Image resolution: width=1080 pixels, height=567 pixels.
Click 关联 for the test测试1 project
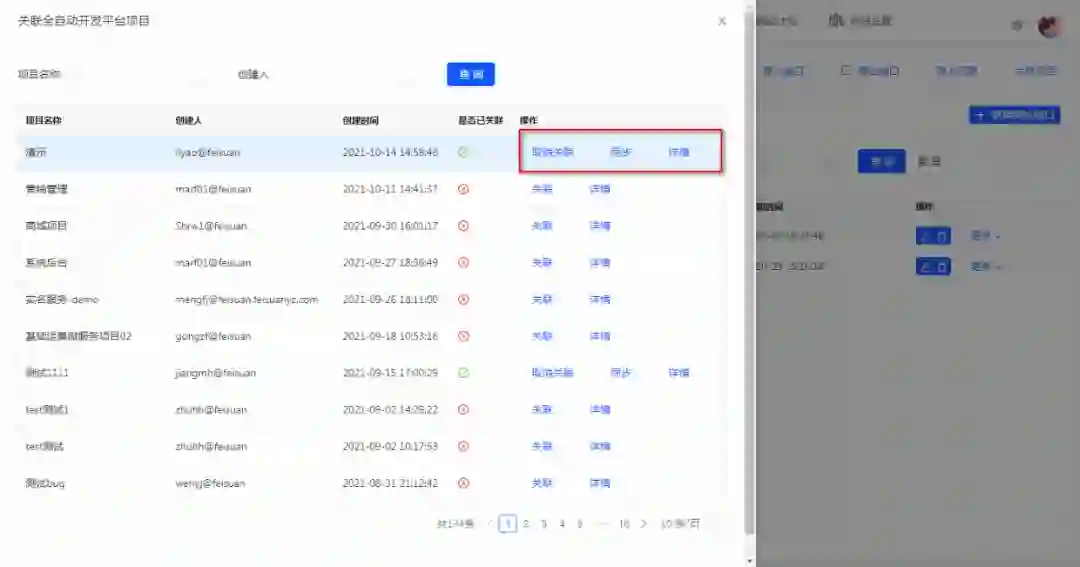pyautogui.click(x=542, y=410)
